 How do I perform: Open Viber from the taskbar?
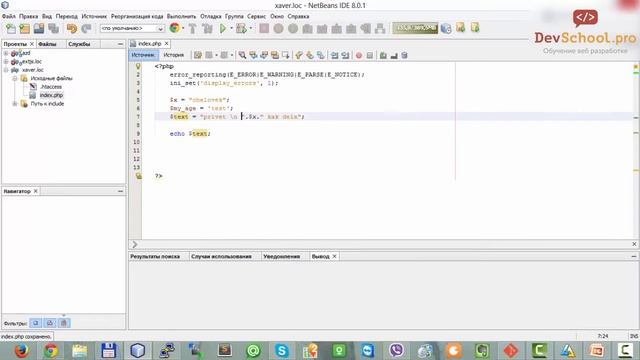pyautogui.click(x=396, y=351)
